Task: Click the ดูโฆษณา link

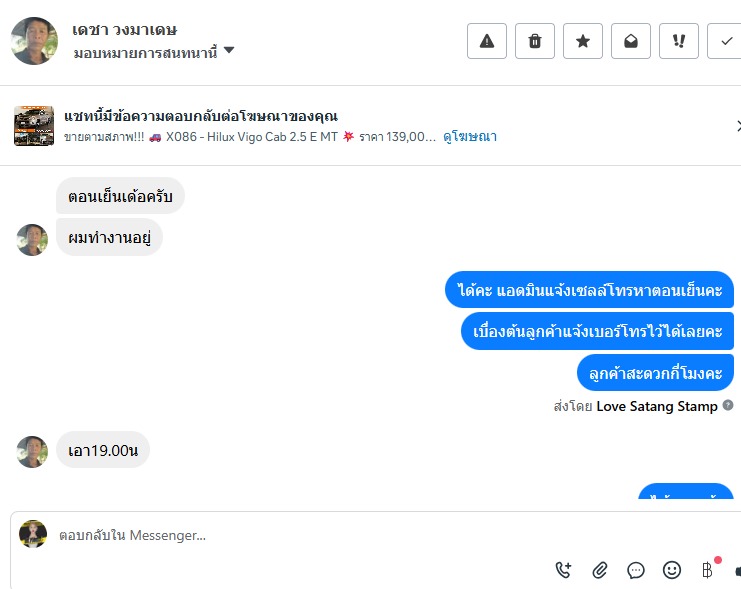Action: click(470, 136)
